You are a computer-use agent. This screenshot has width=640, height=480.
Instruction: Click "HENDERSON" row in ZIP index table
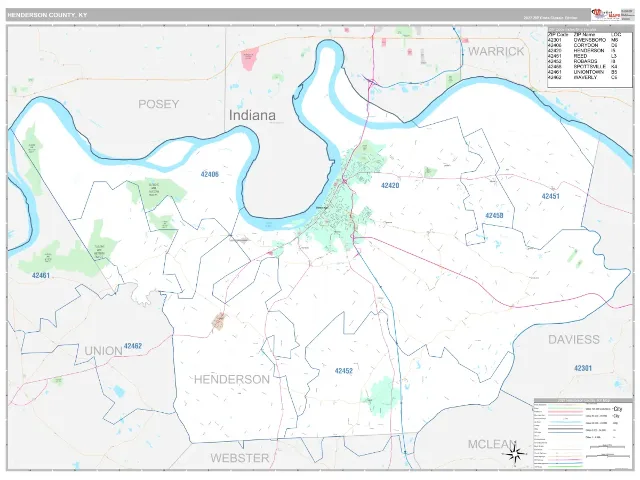coord(583,51)
